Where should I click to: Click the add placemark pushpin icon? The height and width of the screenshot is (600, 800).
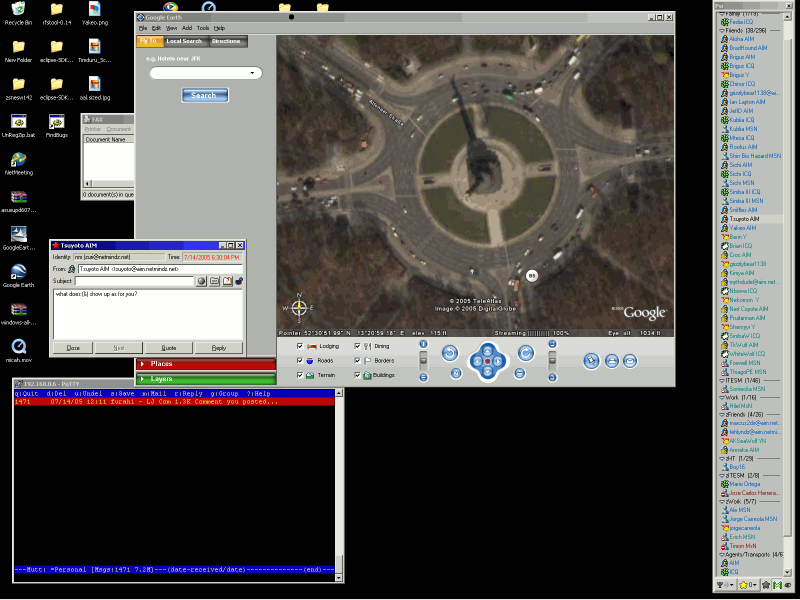click(592, 361)
